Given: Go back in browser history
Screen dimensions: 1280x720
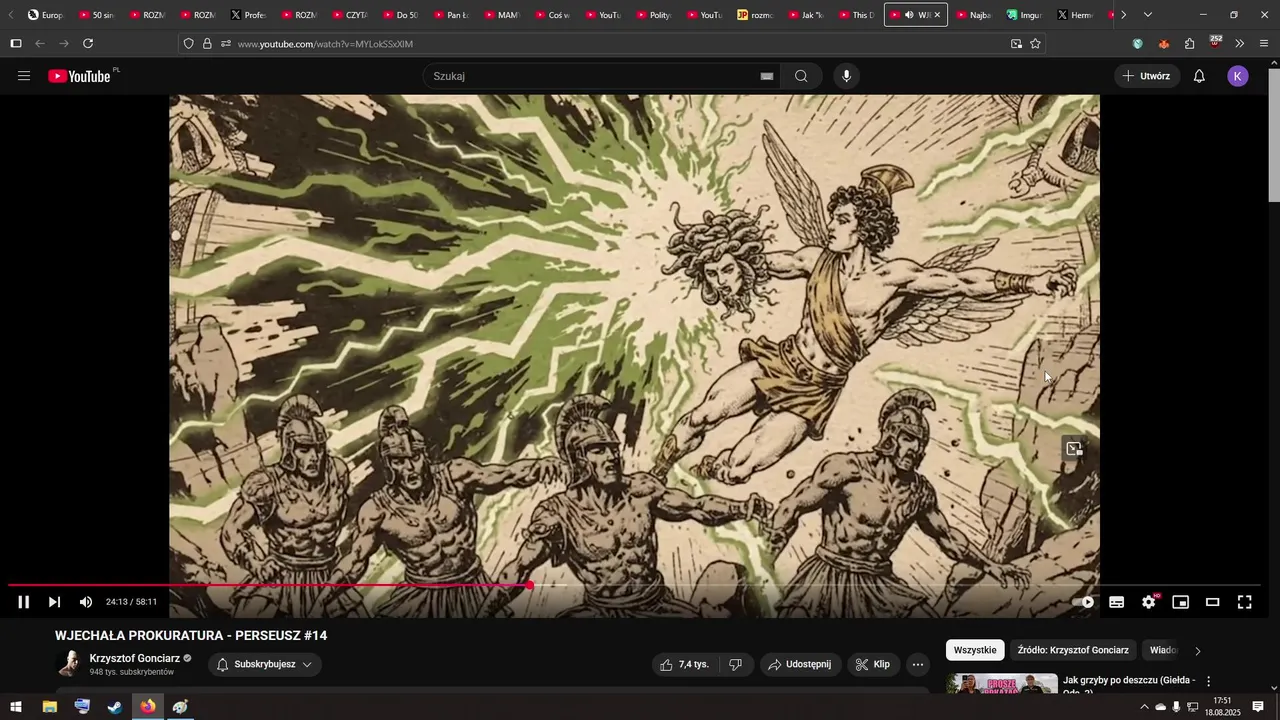Looking at the screenshot, I should coord(40,44).
